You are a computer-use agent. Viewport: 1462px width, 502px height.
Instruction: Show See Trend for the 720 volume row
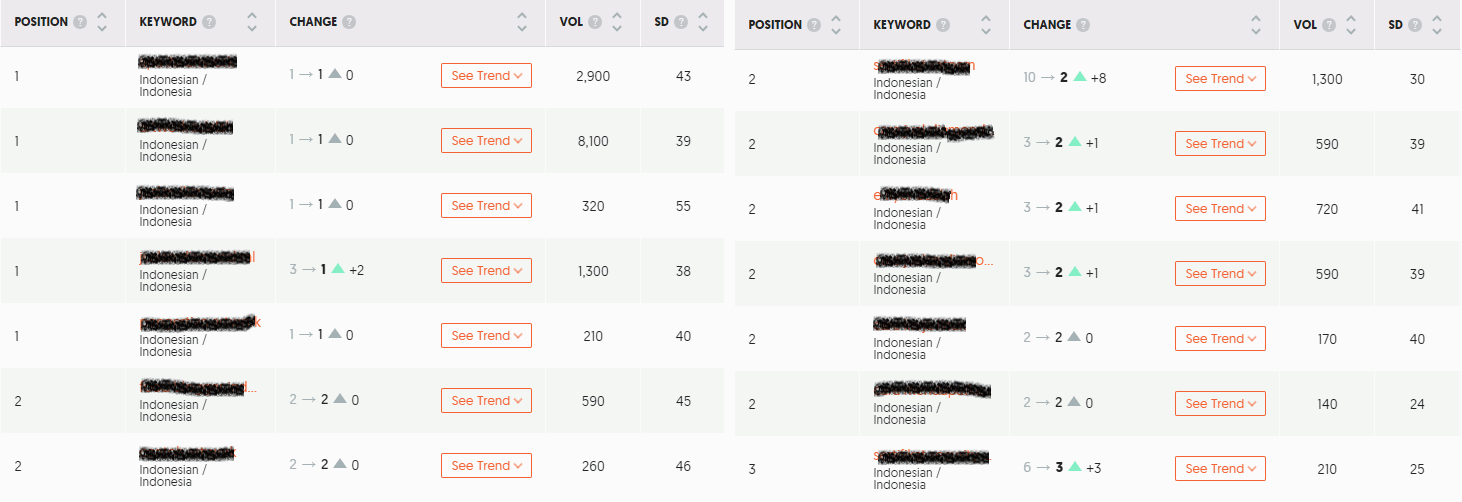[x=1220, y=209]
